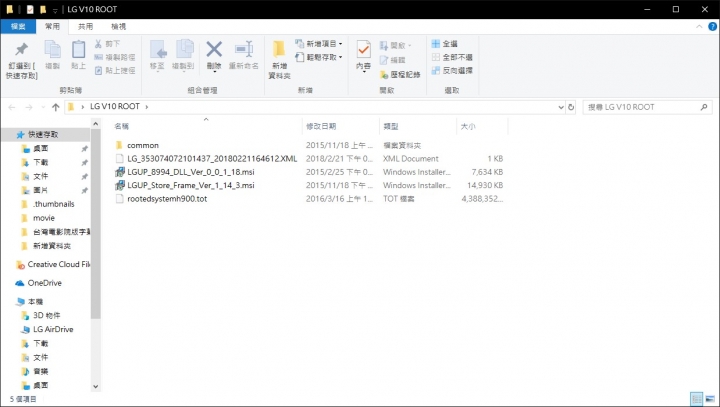The height and width of the screenshot is (407, 720).
Task: Click XML Document type cell
Action: (411, 158)
